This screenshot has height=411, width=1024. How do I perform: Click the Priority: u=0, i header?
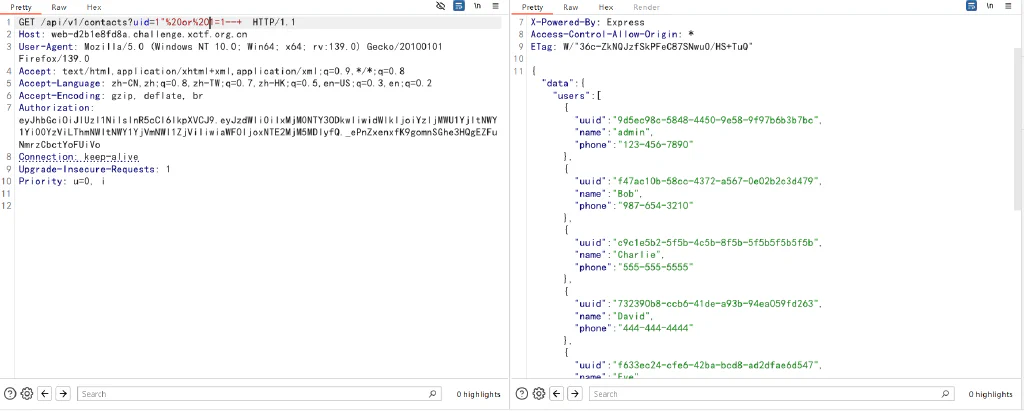coord(61,181)
